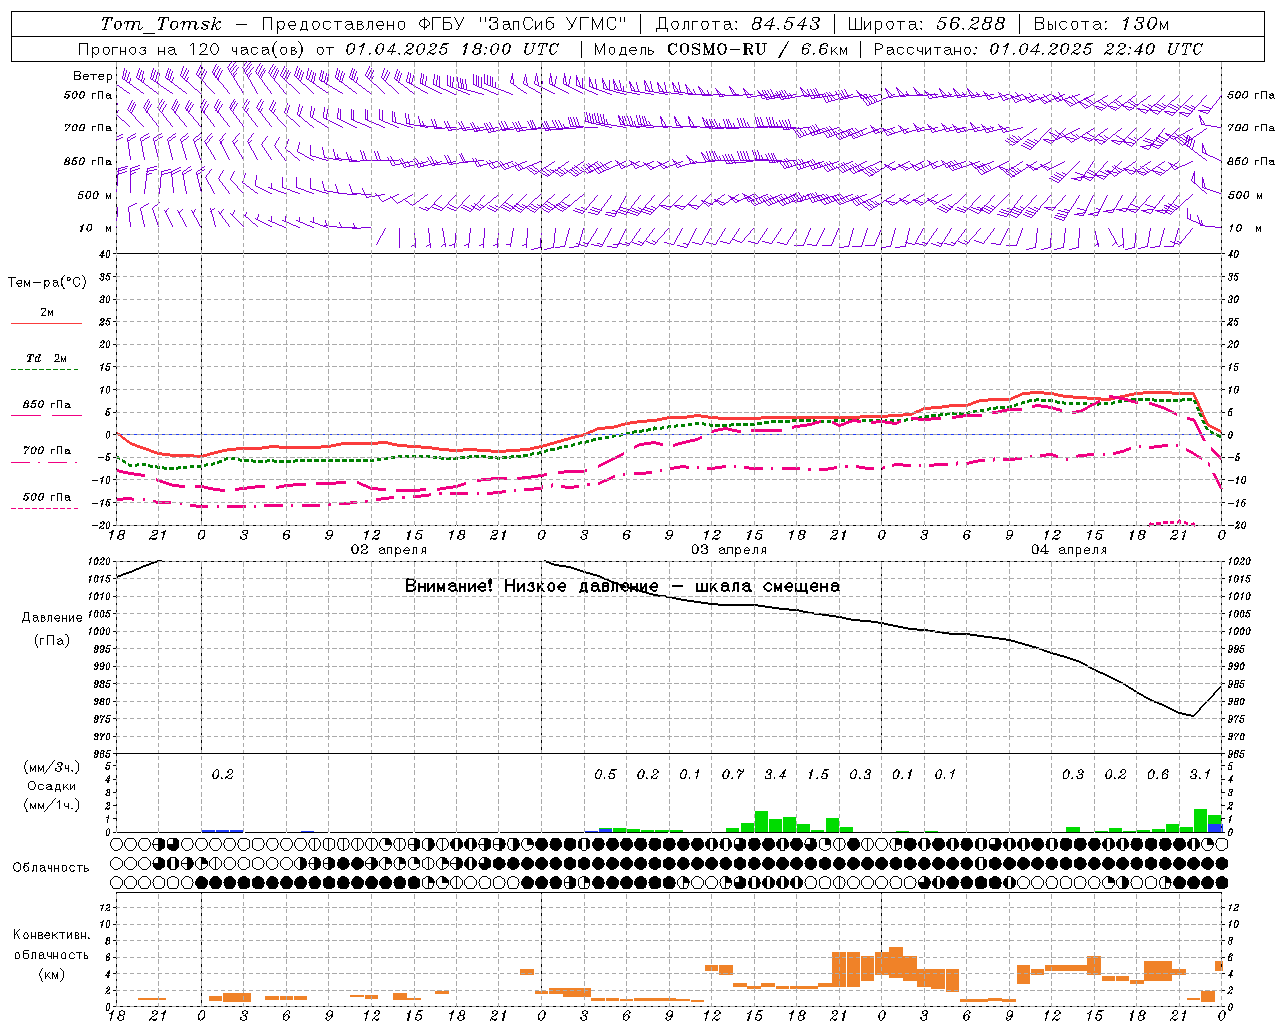Click the "03 апреля" date label
1280x1024 pixels.
(729, 550)
